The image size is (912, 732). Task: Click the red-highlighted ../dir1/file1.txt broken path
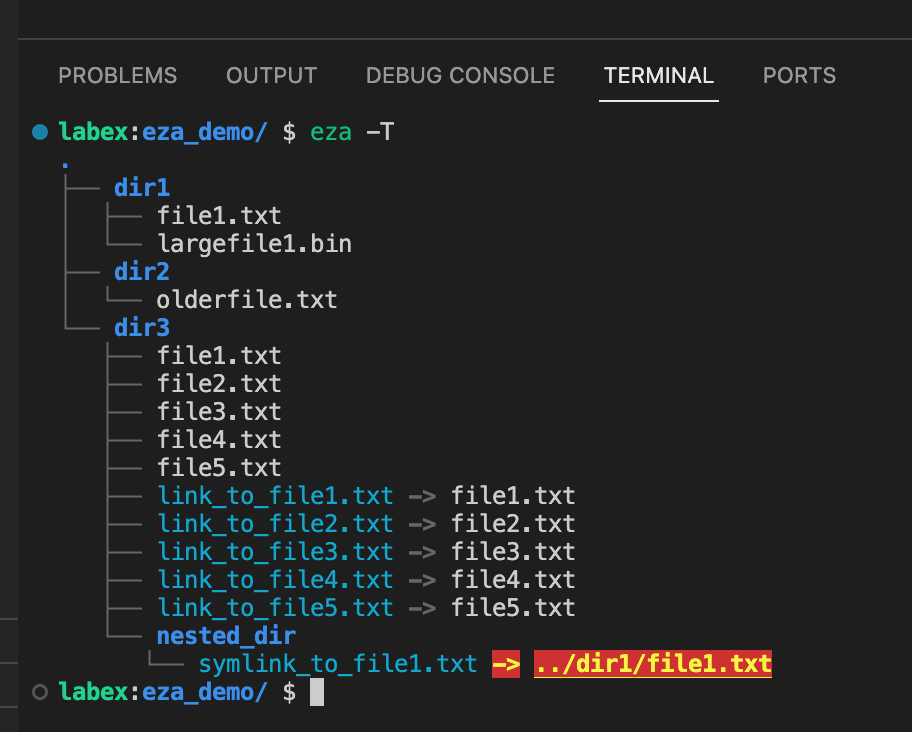(x=653, y=663)
